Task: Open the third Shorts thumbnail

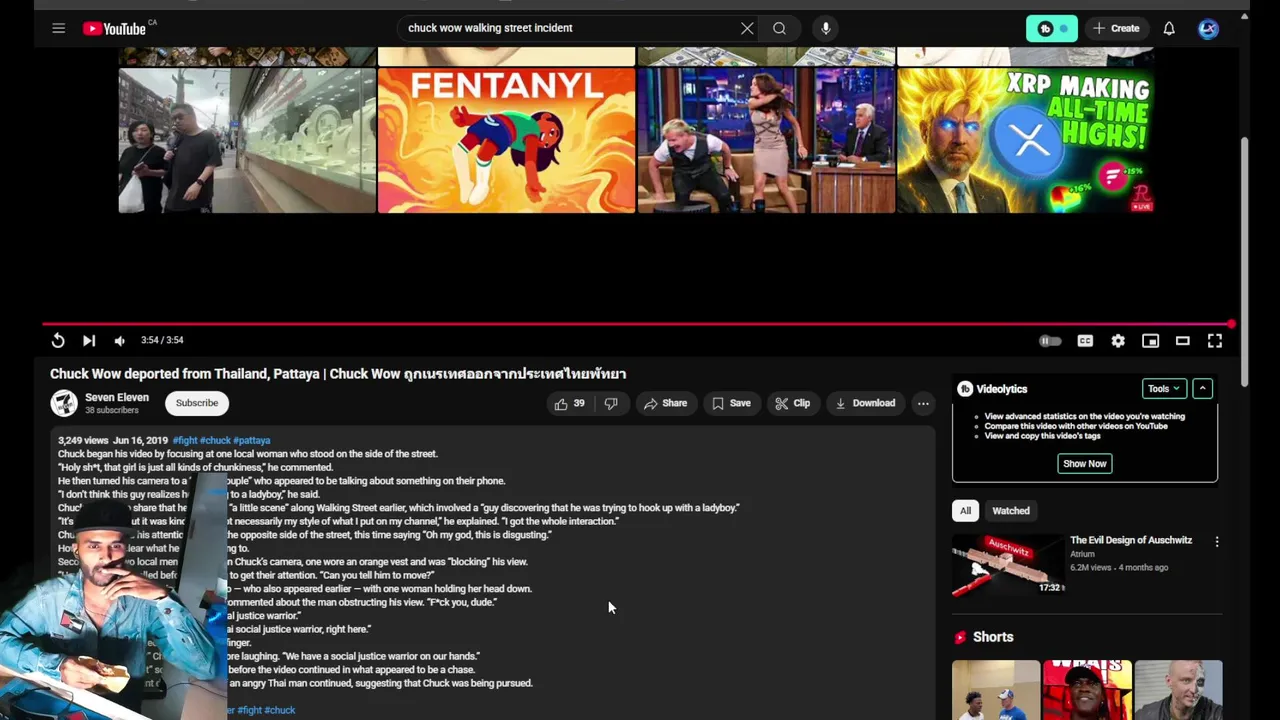Action: click(1178, 690)
